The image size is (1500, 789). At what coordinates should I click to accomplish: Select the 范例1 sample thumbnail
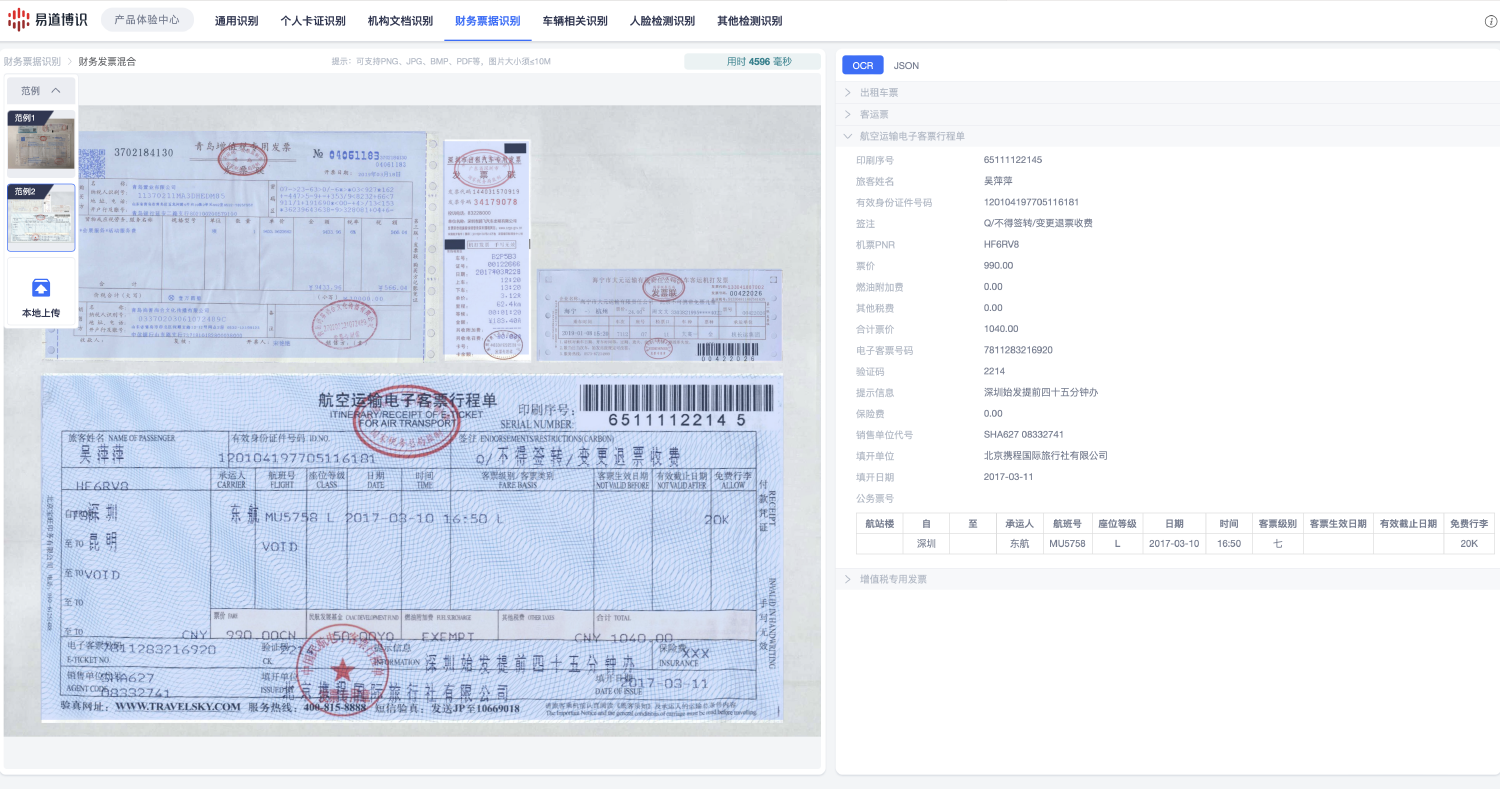pyautogui.click(x=41, y=141)
